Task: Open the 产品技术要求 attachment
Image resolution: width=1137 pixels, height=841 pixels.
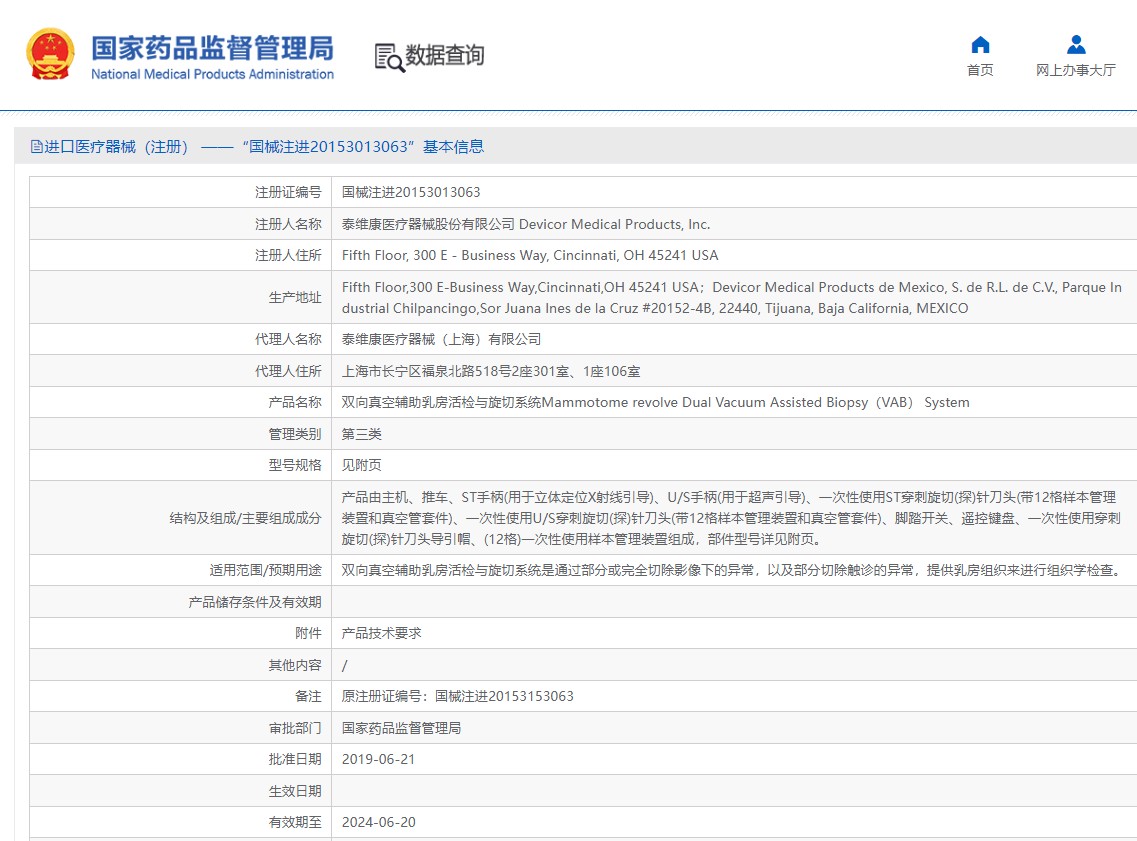Action: click(381, 634)
